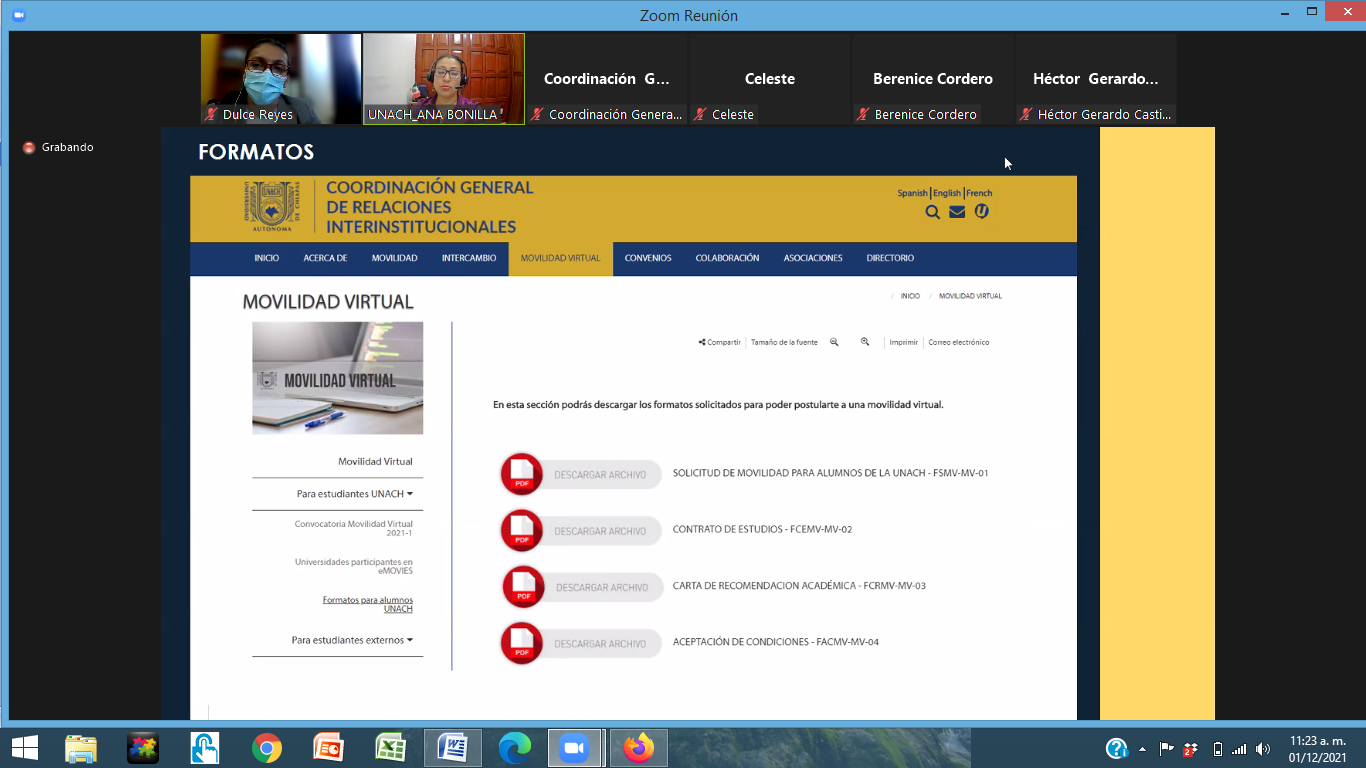Screen dimensions: 1366x768
Task: Click the zoom-out font size magnifier icon
Action: coord(834,342)
